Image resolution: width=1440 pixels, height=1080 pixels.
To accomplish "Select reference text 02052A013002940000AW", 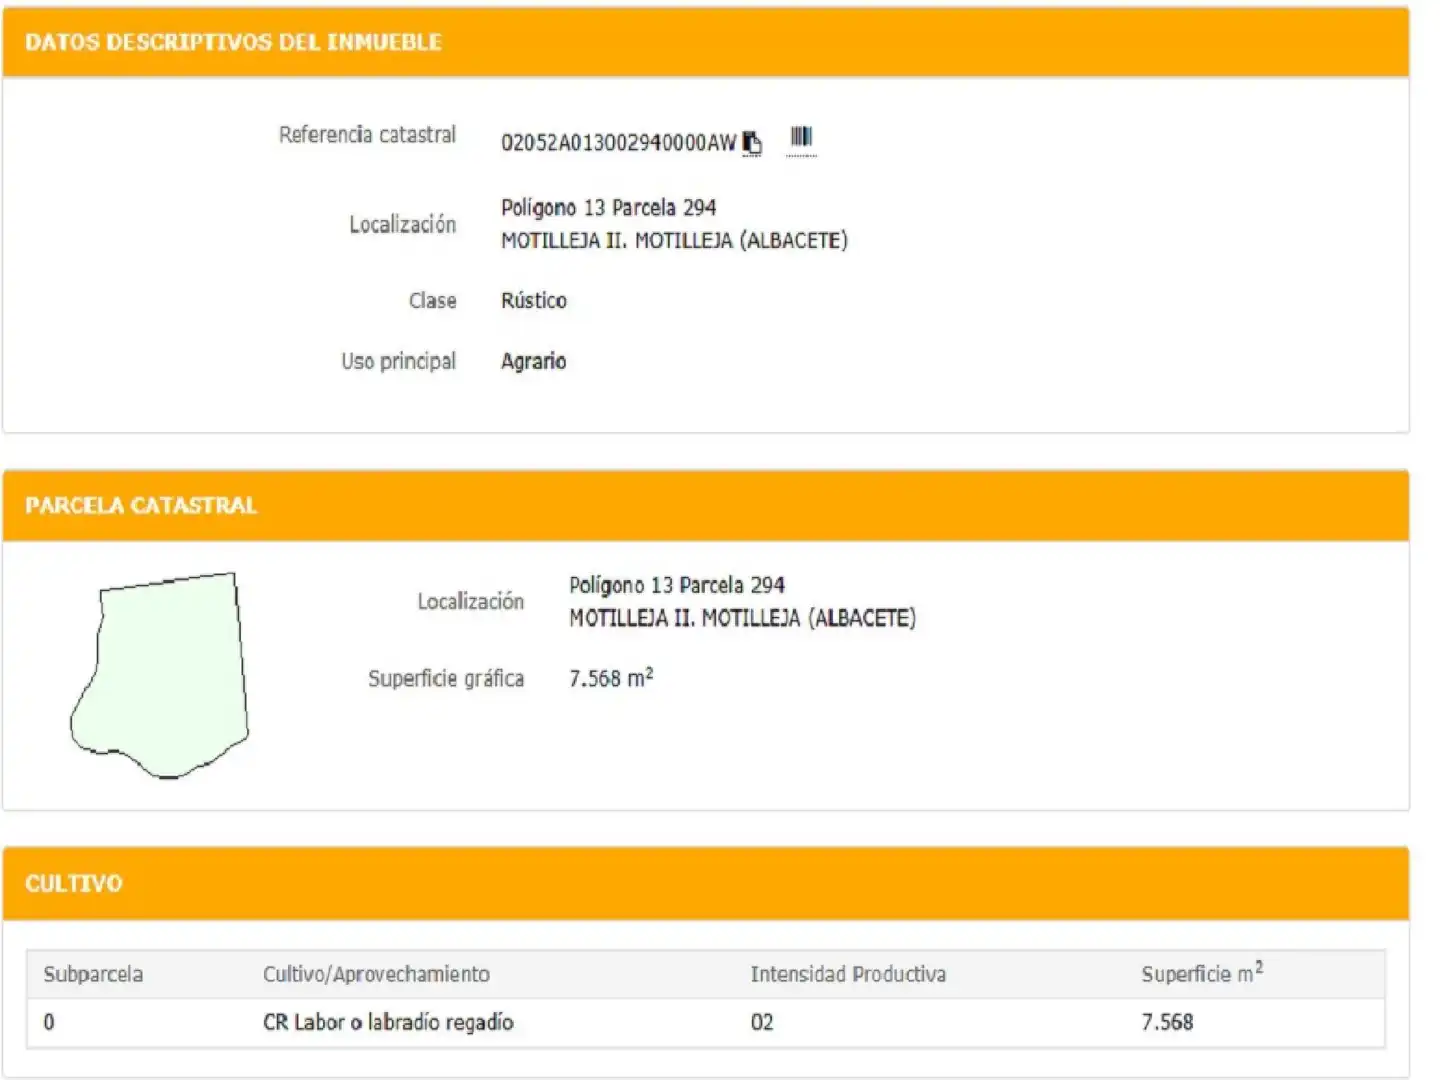I will coord(618,143).
